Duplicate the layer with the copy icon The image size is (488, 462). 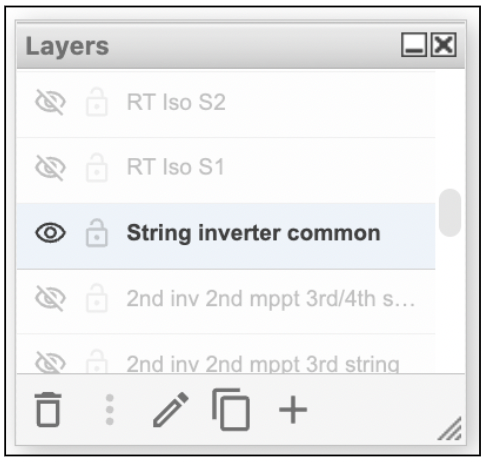point(231,409)
